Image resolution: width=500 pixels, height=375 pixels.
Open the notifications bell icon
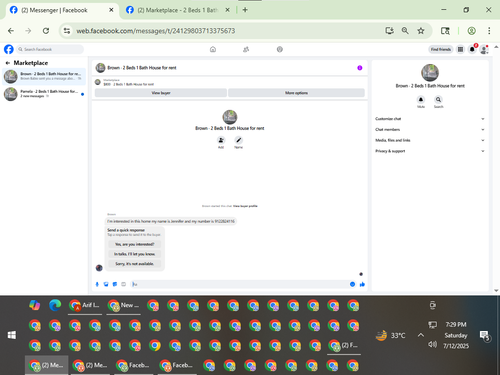472,49
